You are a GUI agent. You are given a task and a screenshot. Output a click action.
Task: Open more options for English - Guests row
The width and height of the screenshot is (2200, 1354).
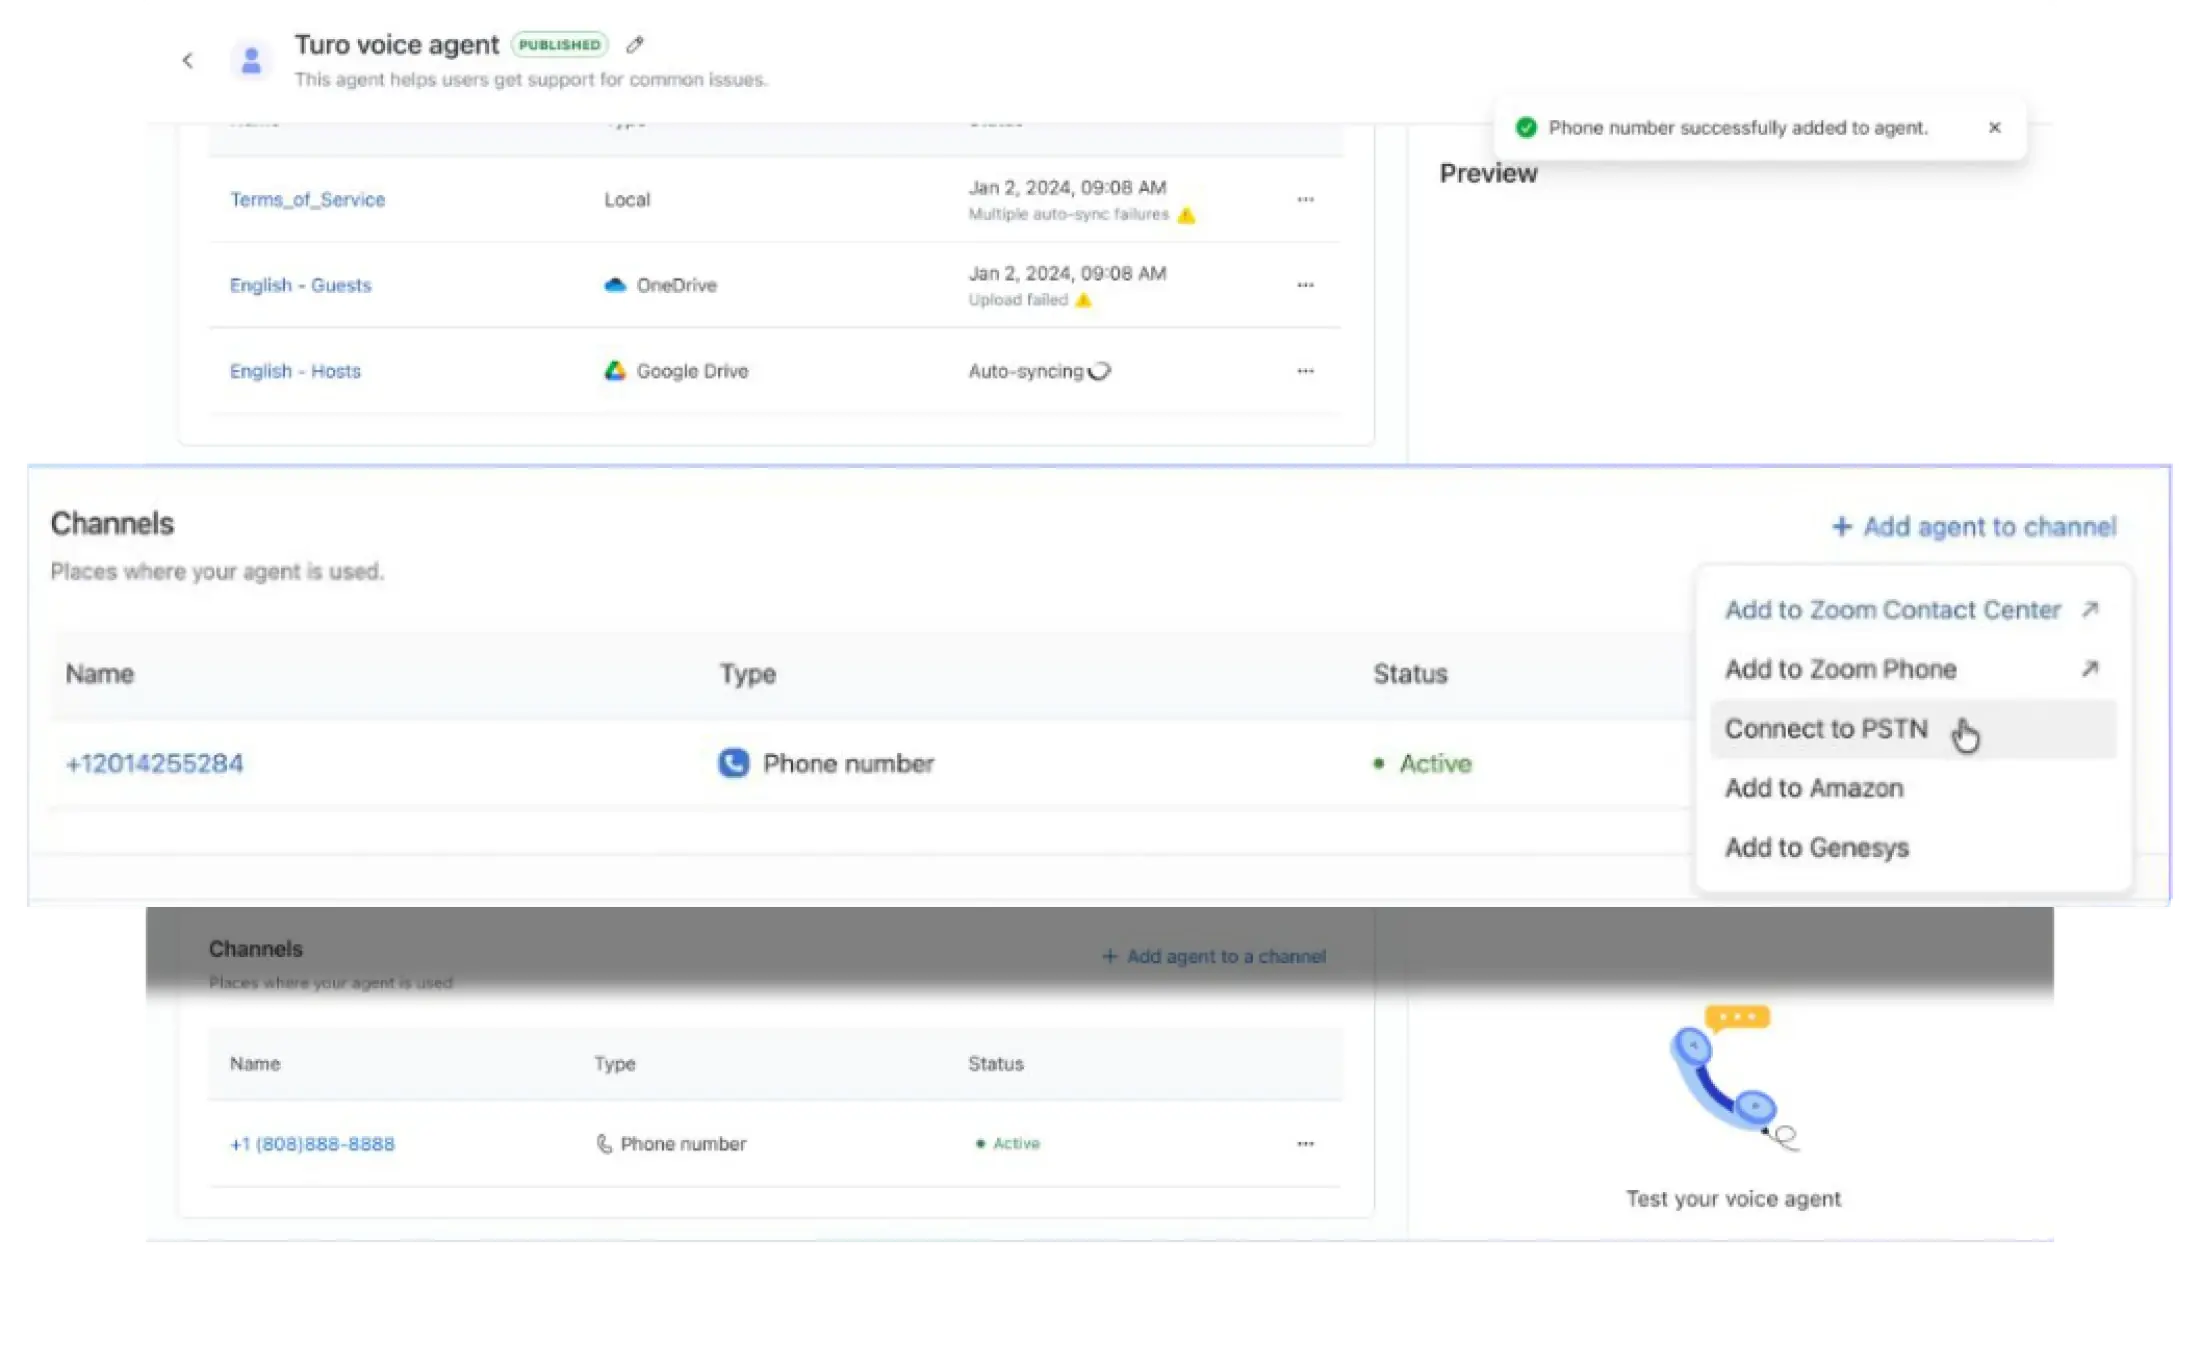pos(1305,285)
